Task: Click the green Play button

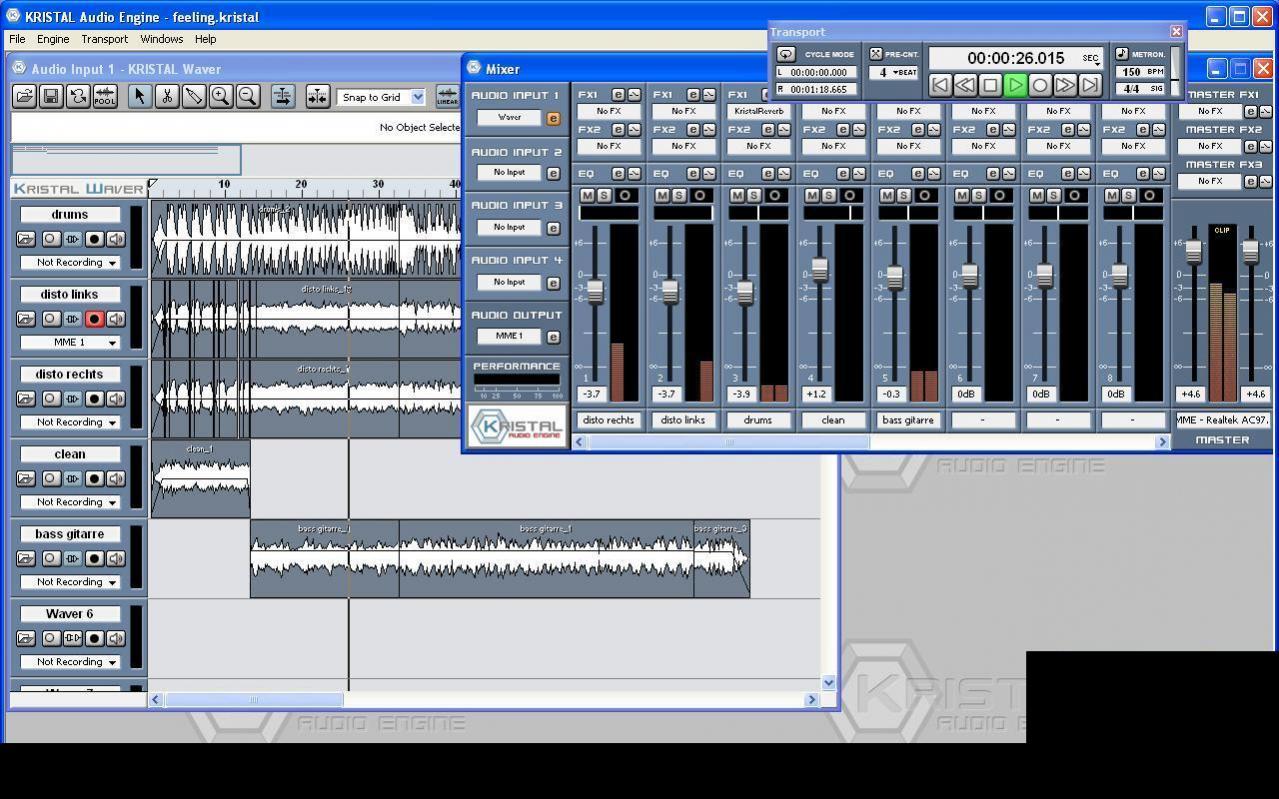Action: [1015, 86]
